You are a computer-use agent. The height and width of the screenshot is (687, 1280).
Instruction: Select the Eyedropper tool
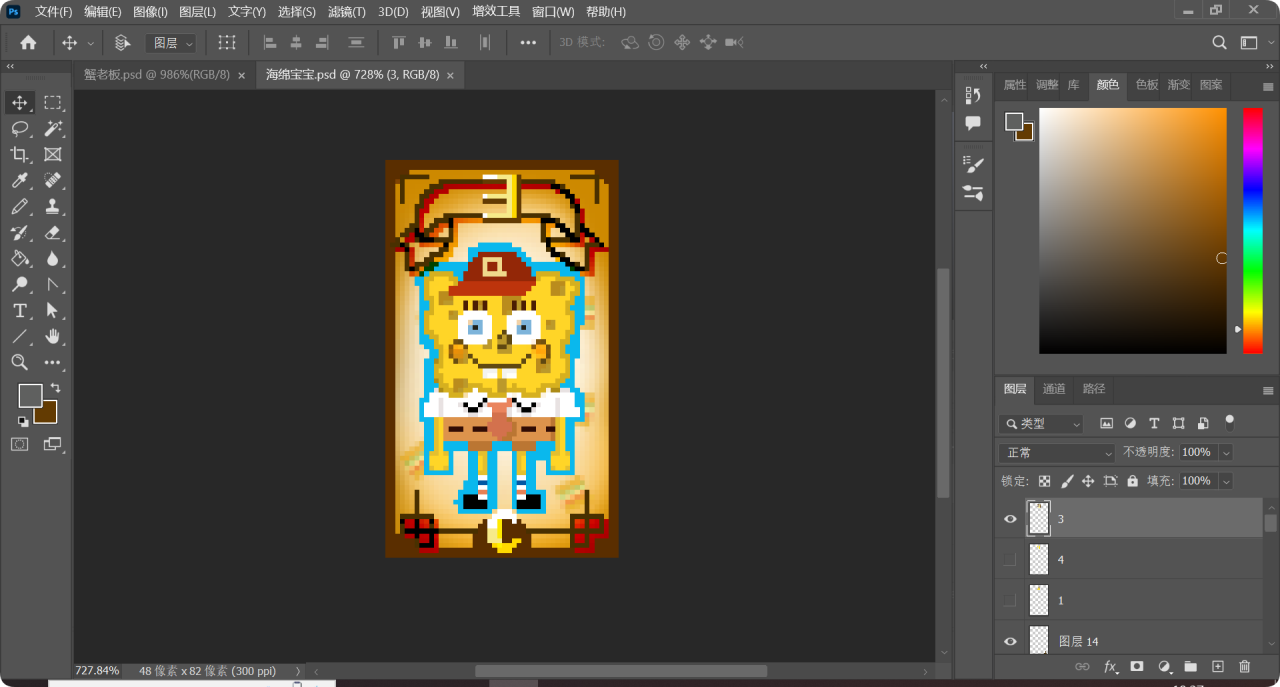click(x=20, y=180)
